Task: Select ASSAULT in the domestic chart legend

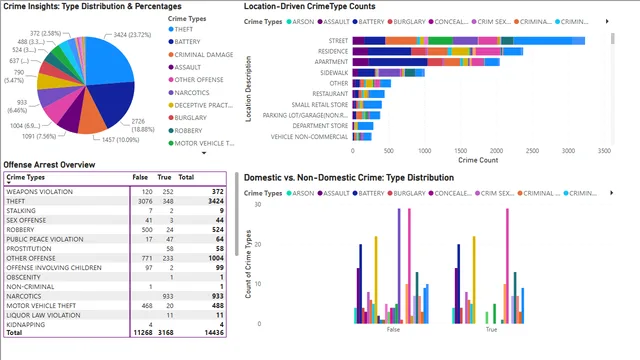Action: pos(333,193)
